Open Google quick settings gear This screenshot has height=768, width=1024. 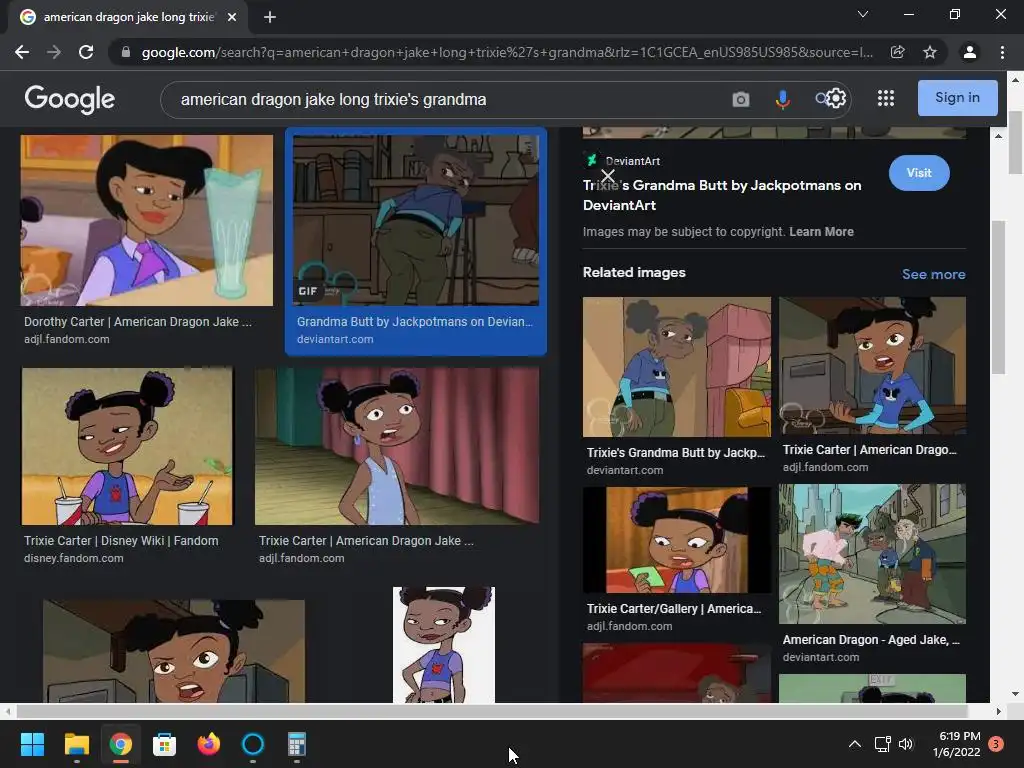836,99
